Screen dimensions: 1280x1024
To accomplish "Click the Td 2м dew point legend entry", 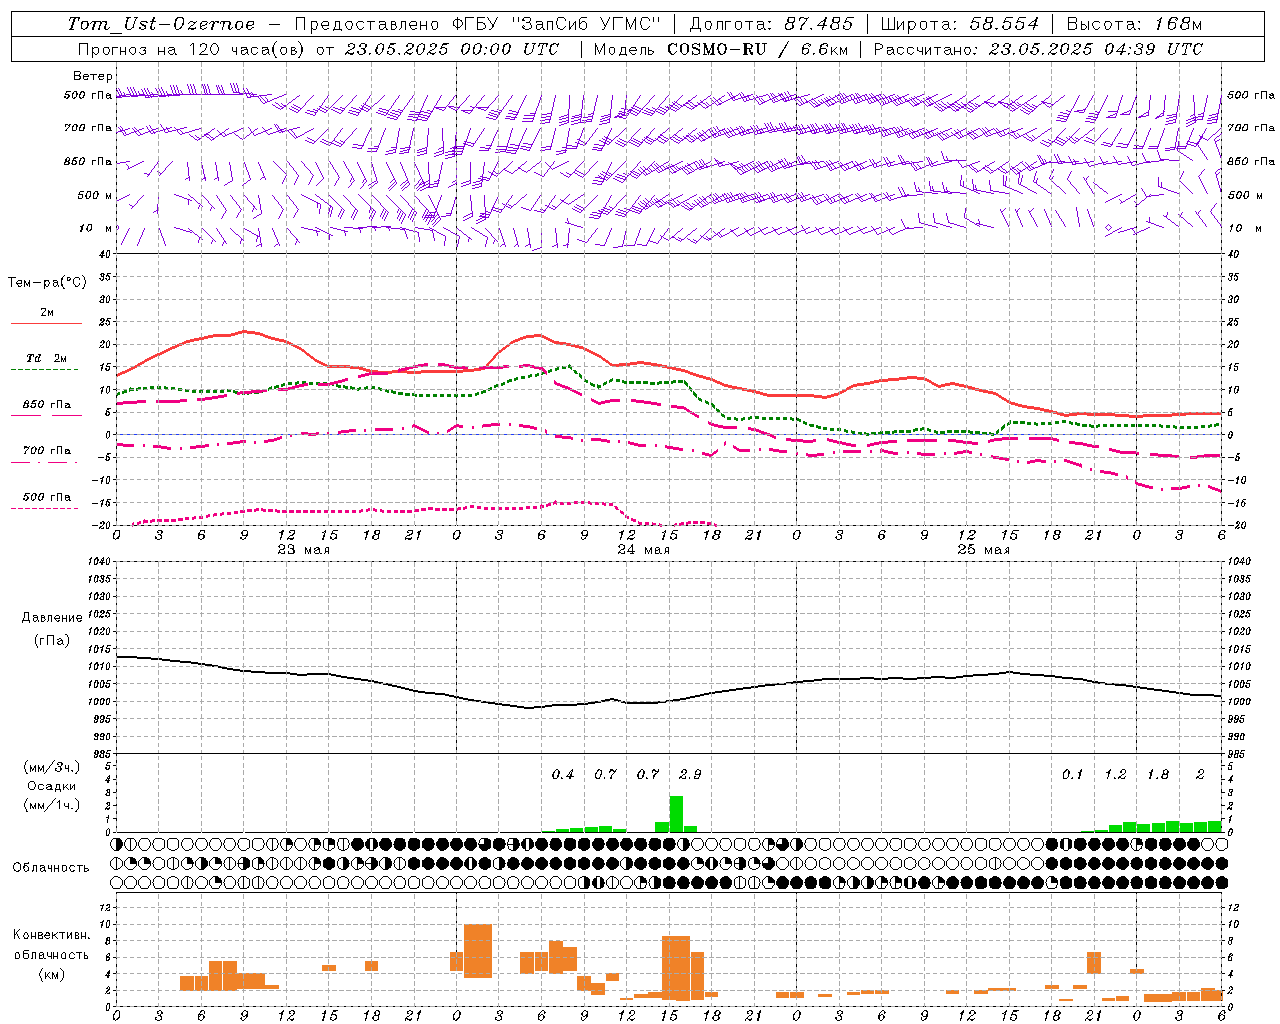I will pos(46,358).
